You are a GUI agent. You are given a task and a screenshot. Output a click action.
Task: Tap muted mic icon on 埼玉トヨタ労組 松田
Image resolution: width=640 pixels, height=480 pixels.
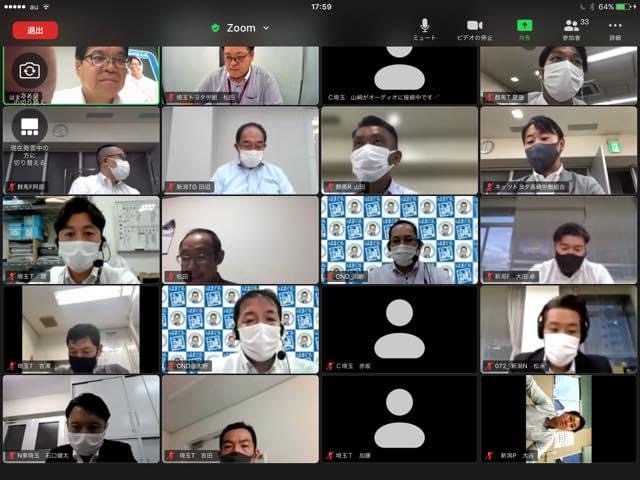point(171,98)
